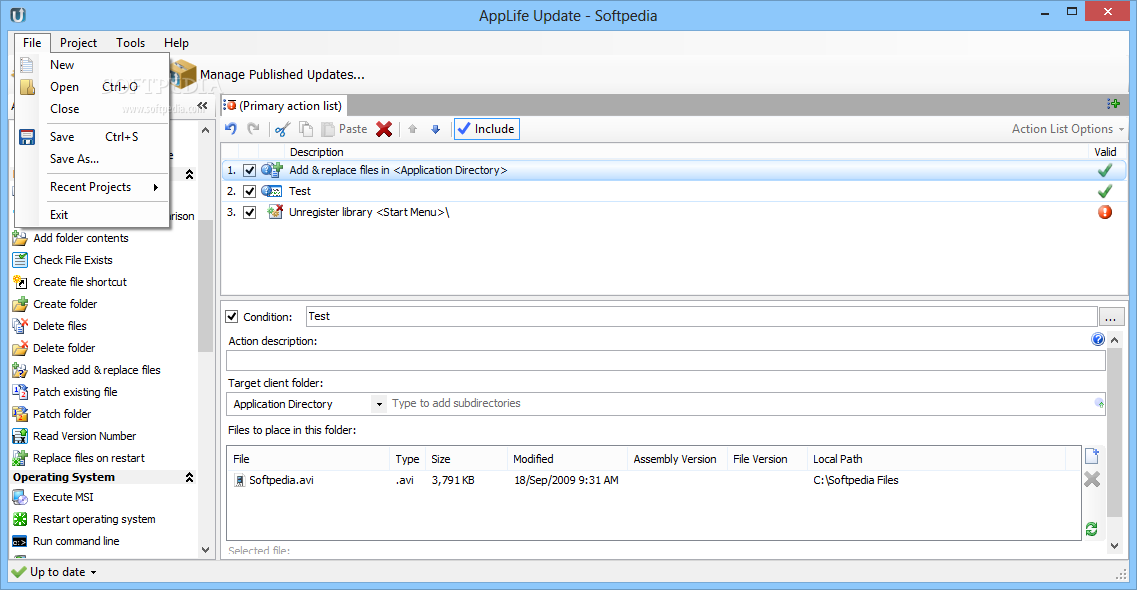Move action down with blue arrow icon
Screen dimensions: 1137x590
point(436,129)
